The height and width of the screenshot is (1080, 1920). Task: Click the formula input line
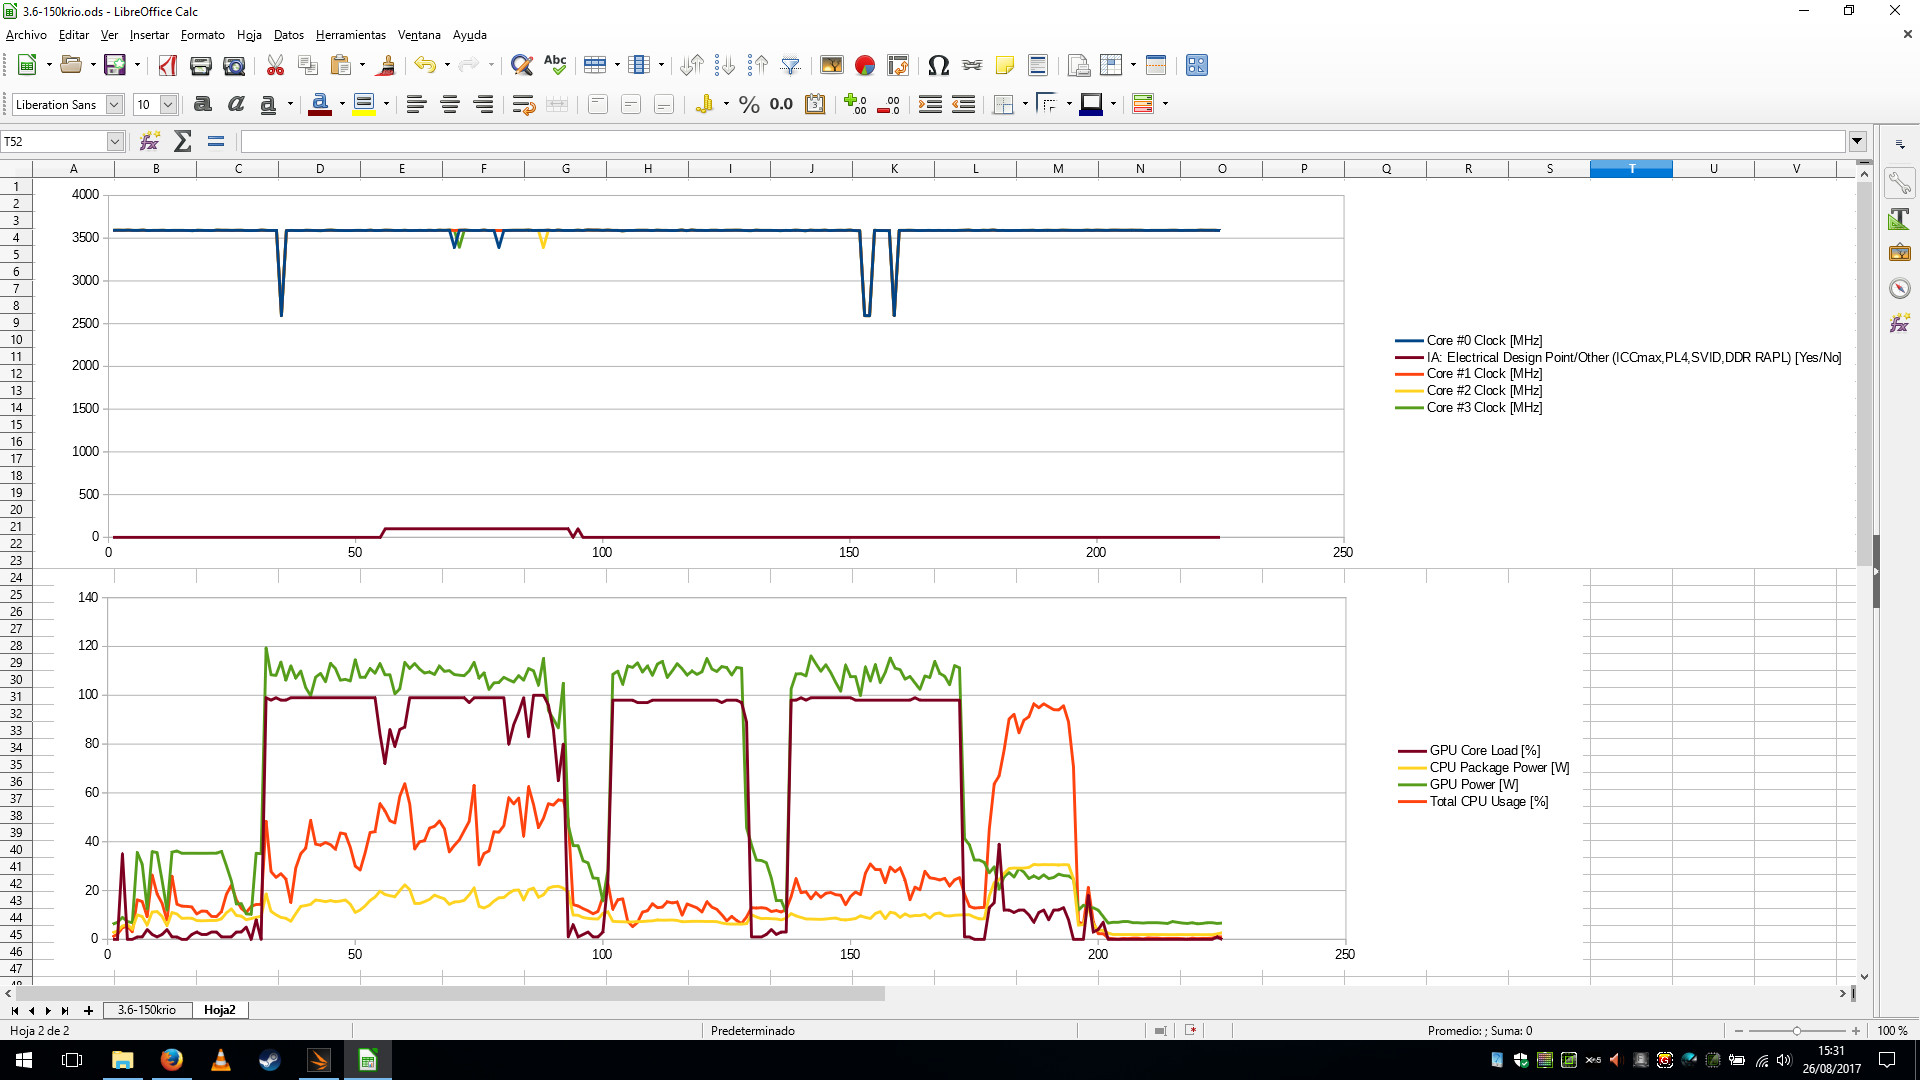point(1042,141)
